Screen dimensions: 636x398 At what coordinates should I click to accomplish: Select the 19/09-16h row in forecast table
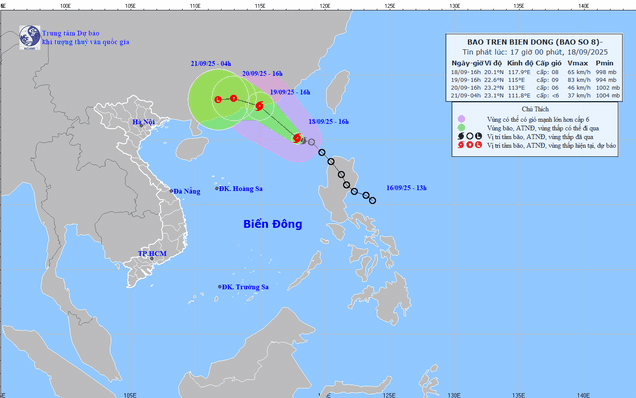(x=535, y=80)
